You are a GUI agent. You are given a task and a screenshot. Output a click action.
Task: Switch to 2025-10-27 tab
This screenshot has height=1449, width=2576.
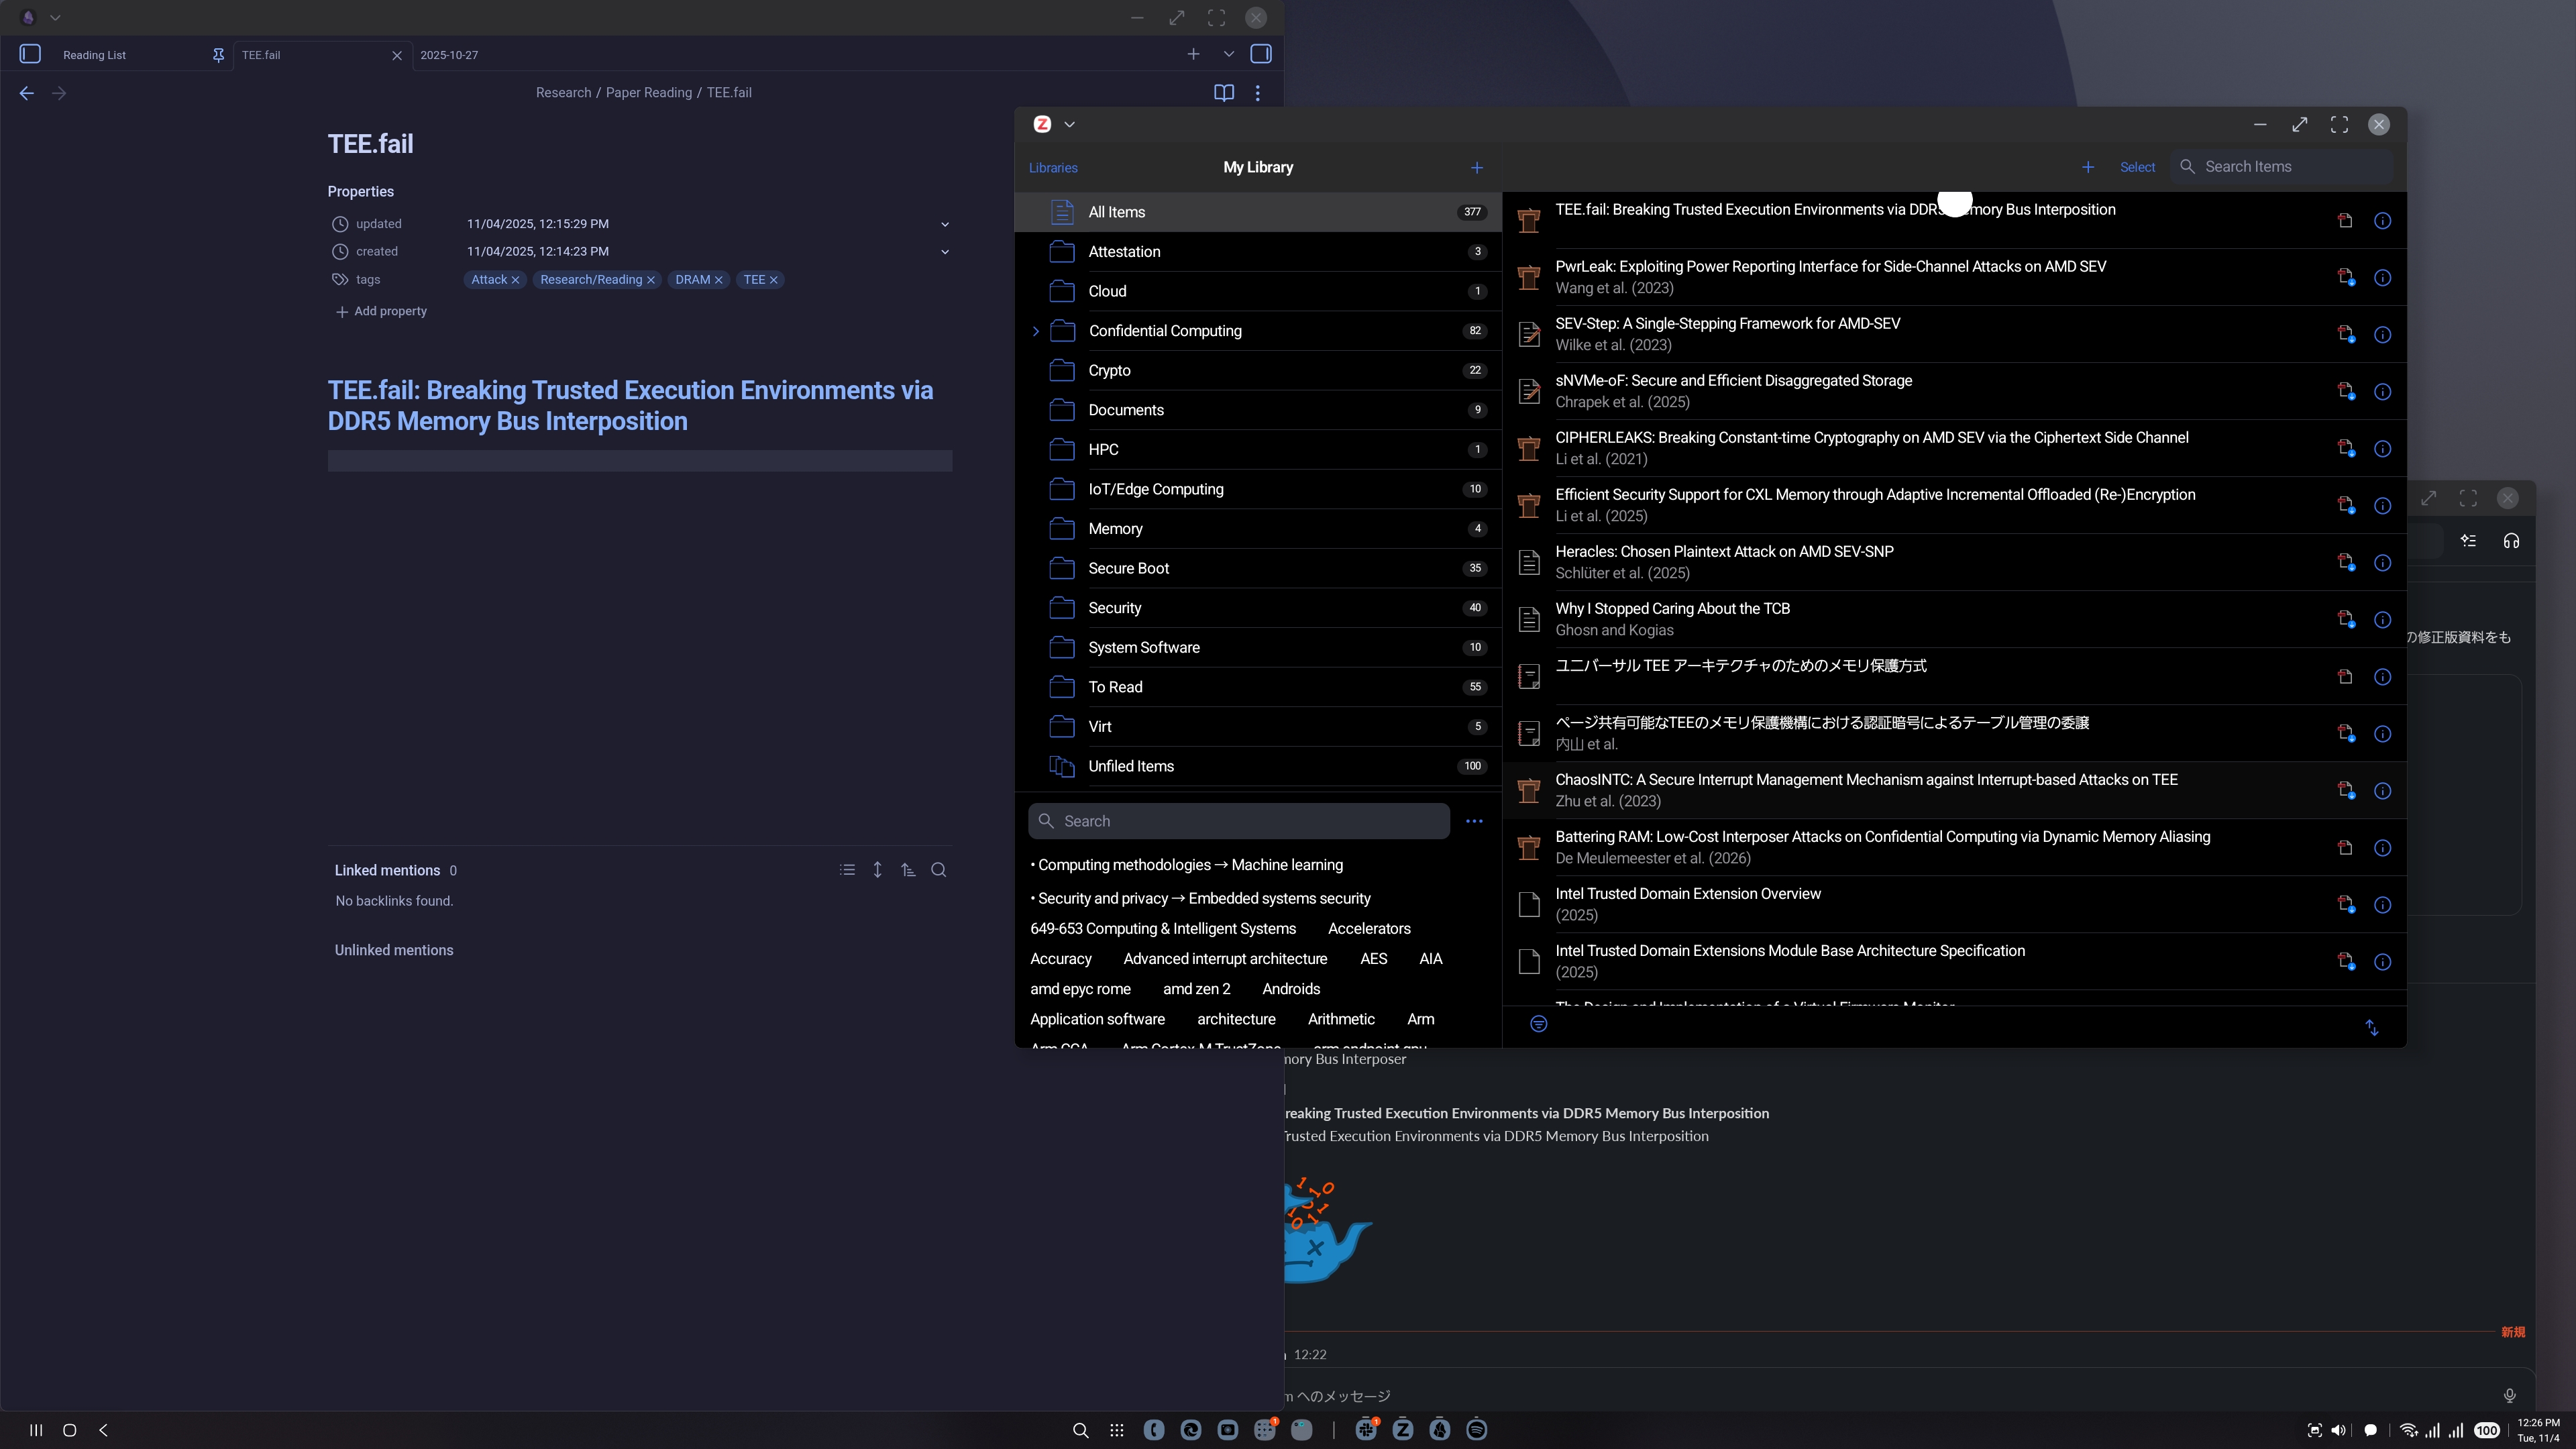[449, 55]
